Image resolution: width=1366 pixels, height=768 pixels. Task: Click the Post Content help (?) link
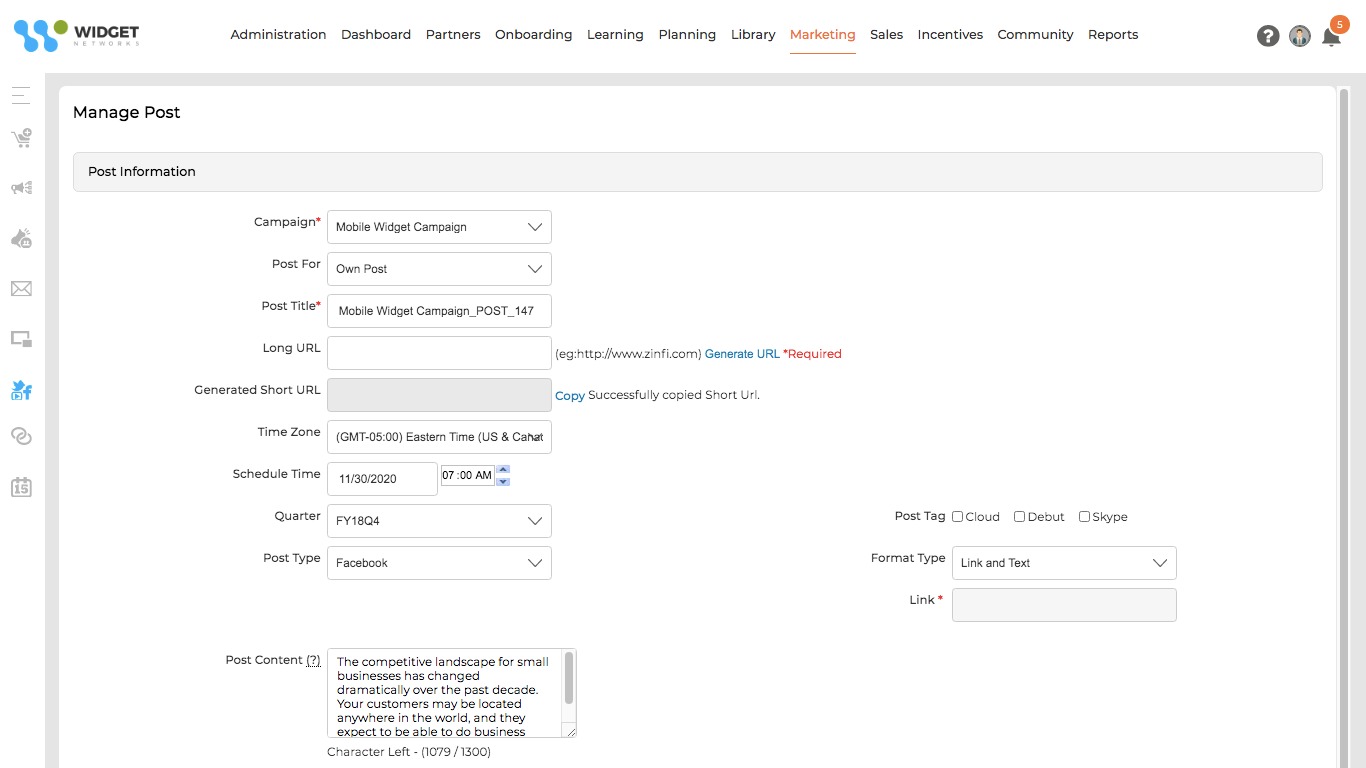[313, 660]
